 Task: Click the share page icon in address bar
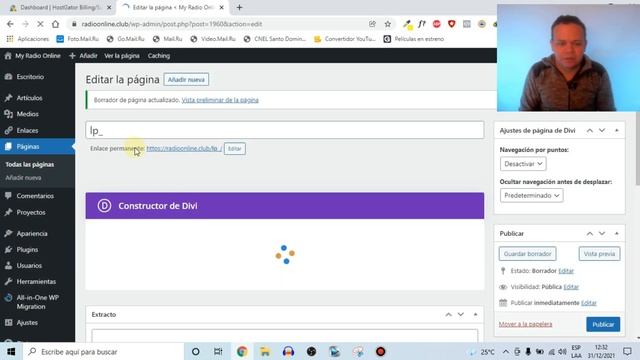tap(372, 24)
